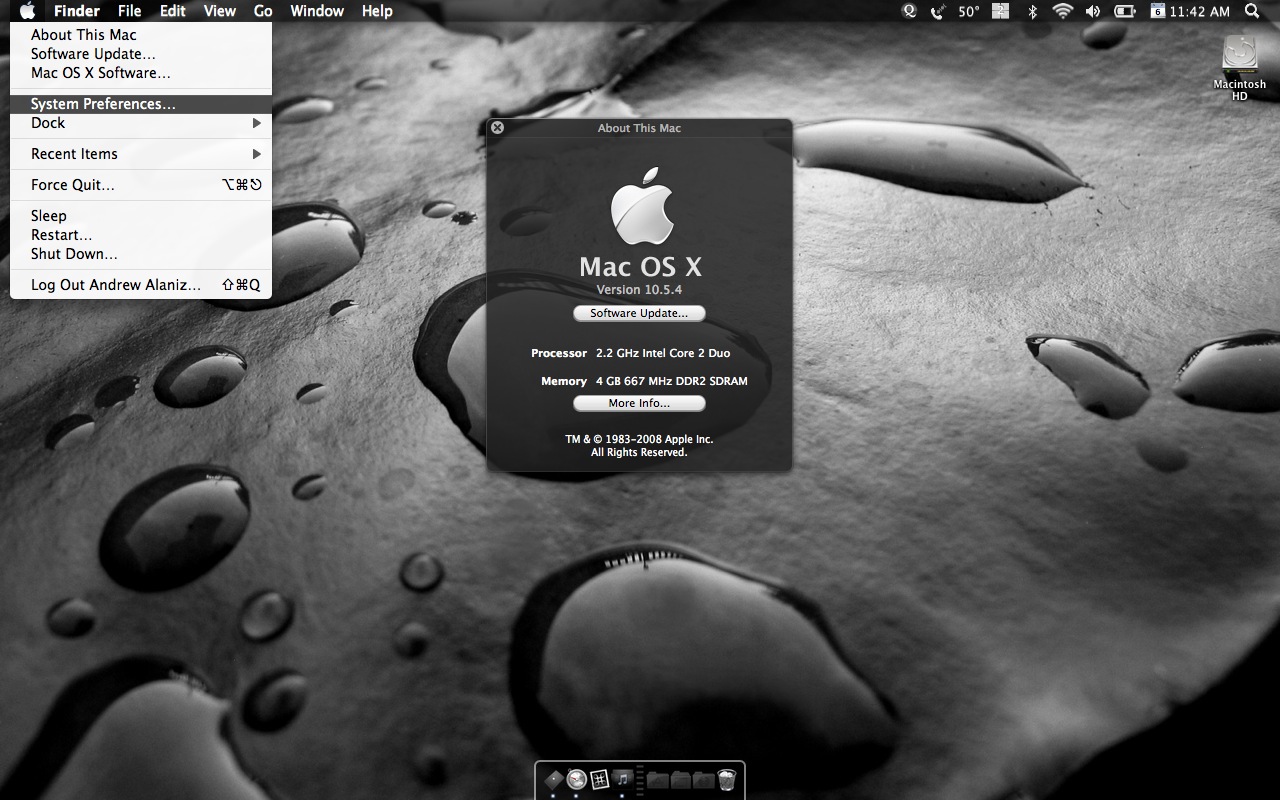Choose Restart… from Apple menu
1280x800 pixels.
pos(141,235)
